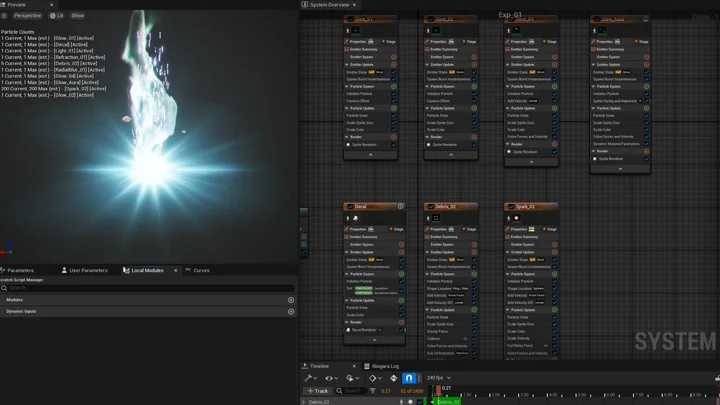Add module to Decal Particle Spawn section

tap(401, 274)
